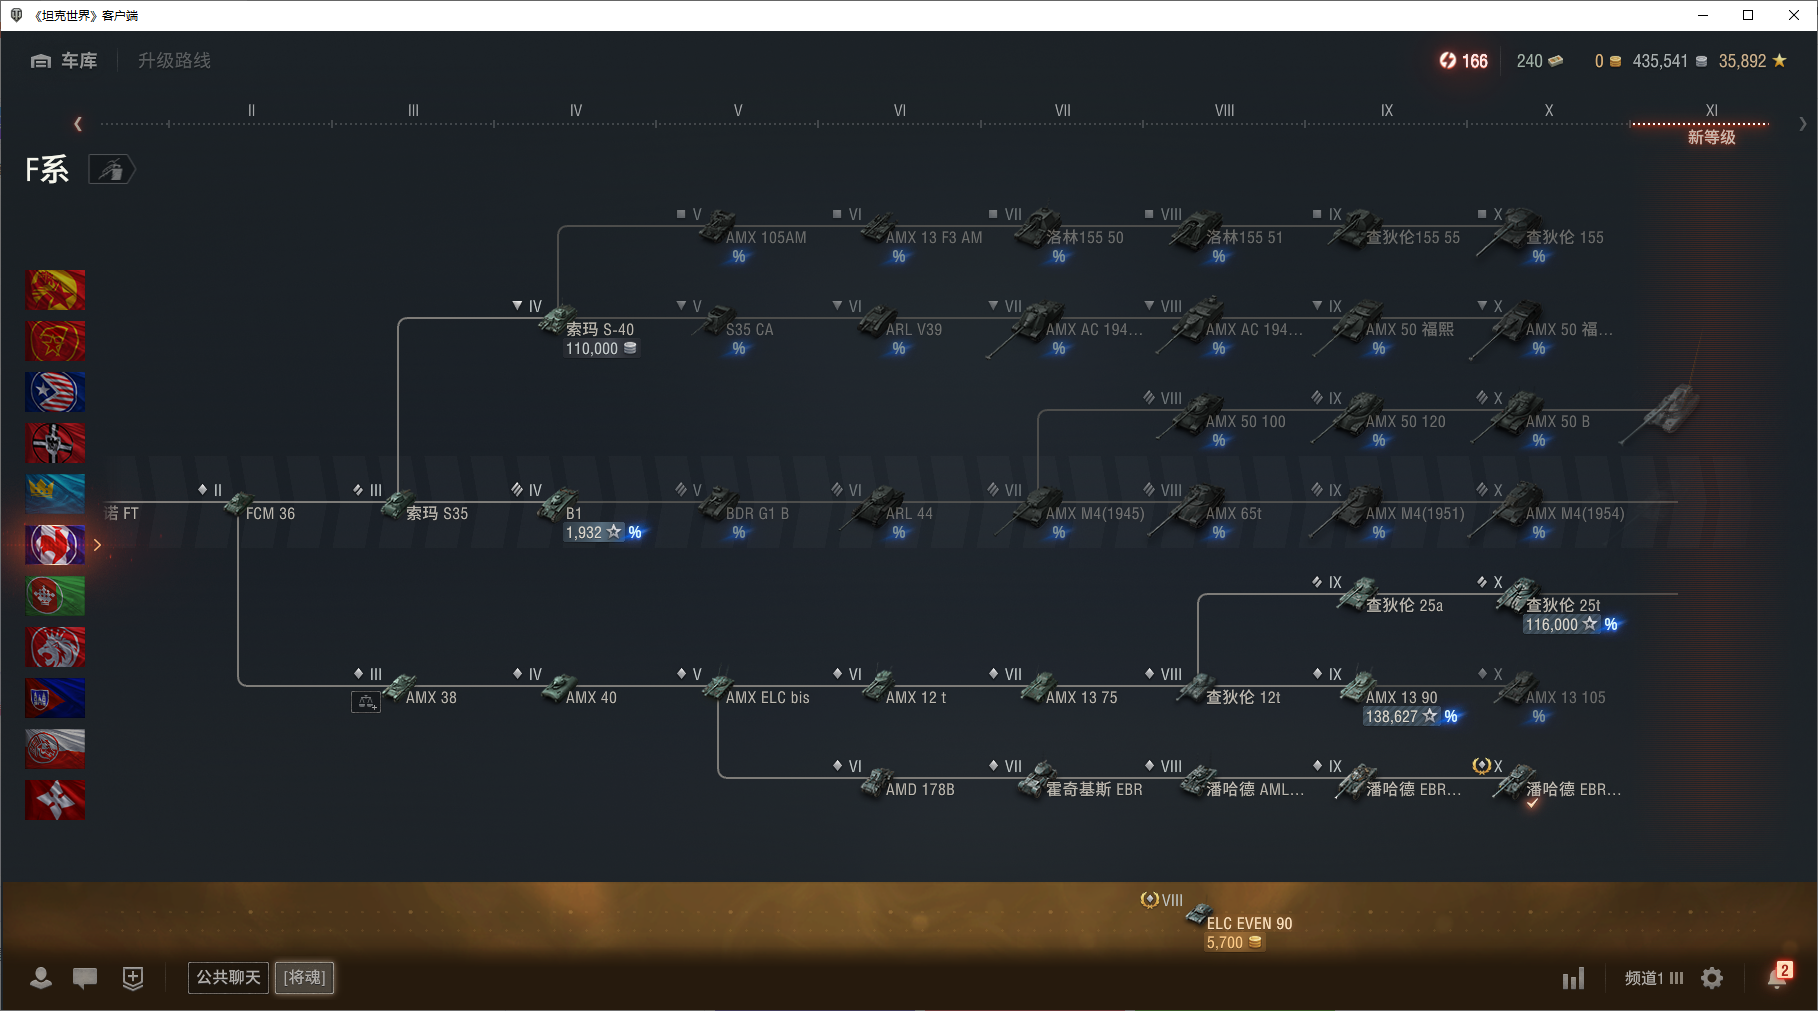Screen dimensions: 1818x1011
Task: Go to the 车库 garage tab
Action: tap(64, 61)
